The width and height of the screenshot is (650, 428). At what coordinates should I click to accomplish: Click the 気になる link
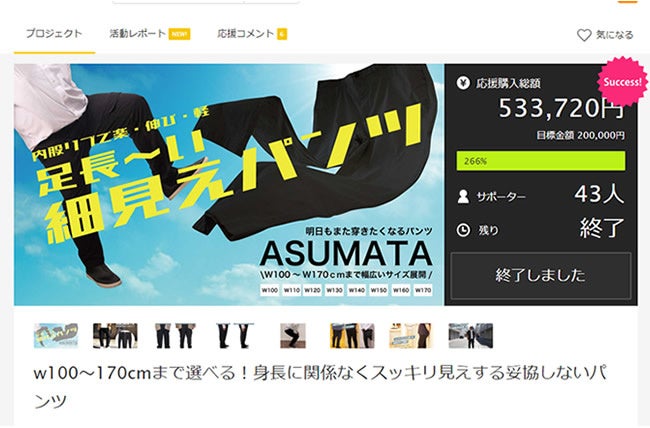[614, 35]
